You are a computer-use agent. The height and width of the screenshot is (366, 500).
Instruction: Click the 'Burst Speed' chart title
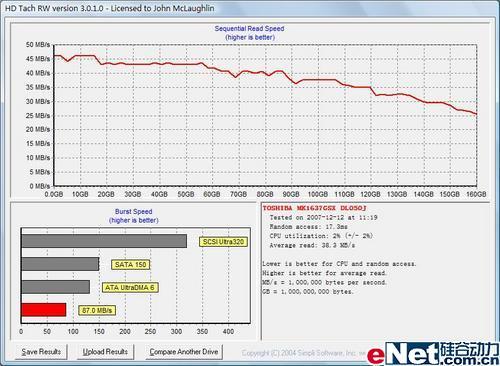133,211
